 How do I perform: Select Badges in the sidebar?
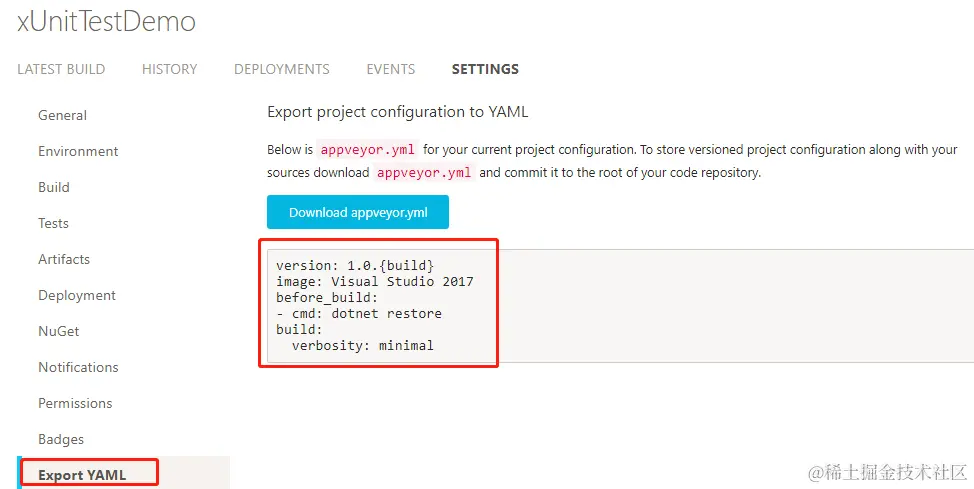60,439
